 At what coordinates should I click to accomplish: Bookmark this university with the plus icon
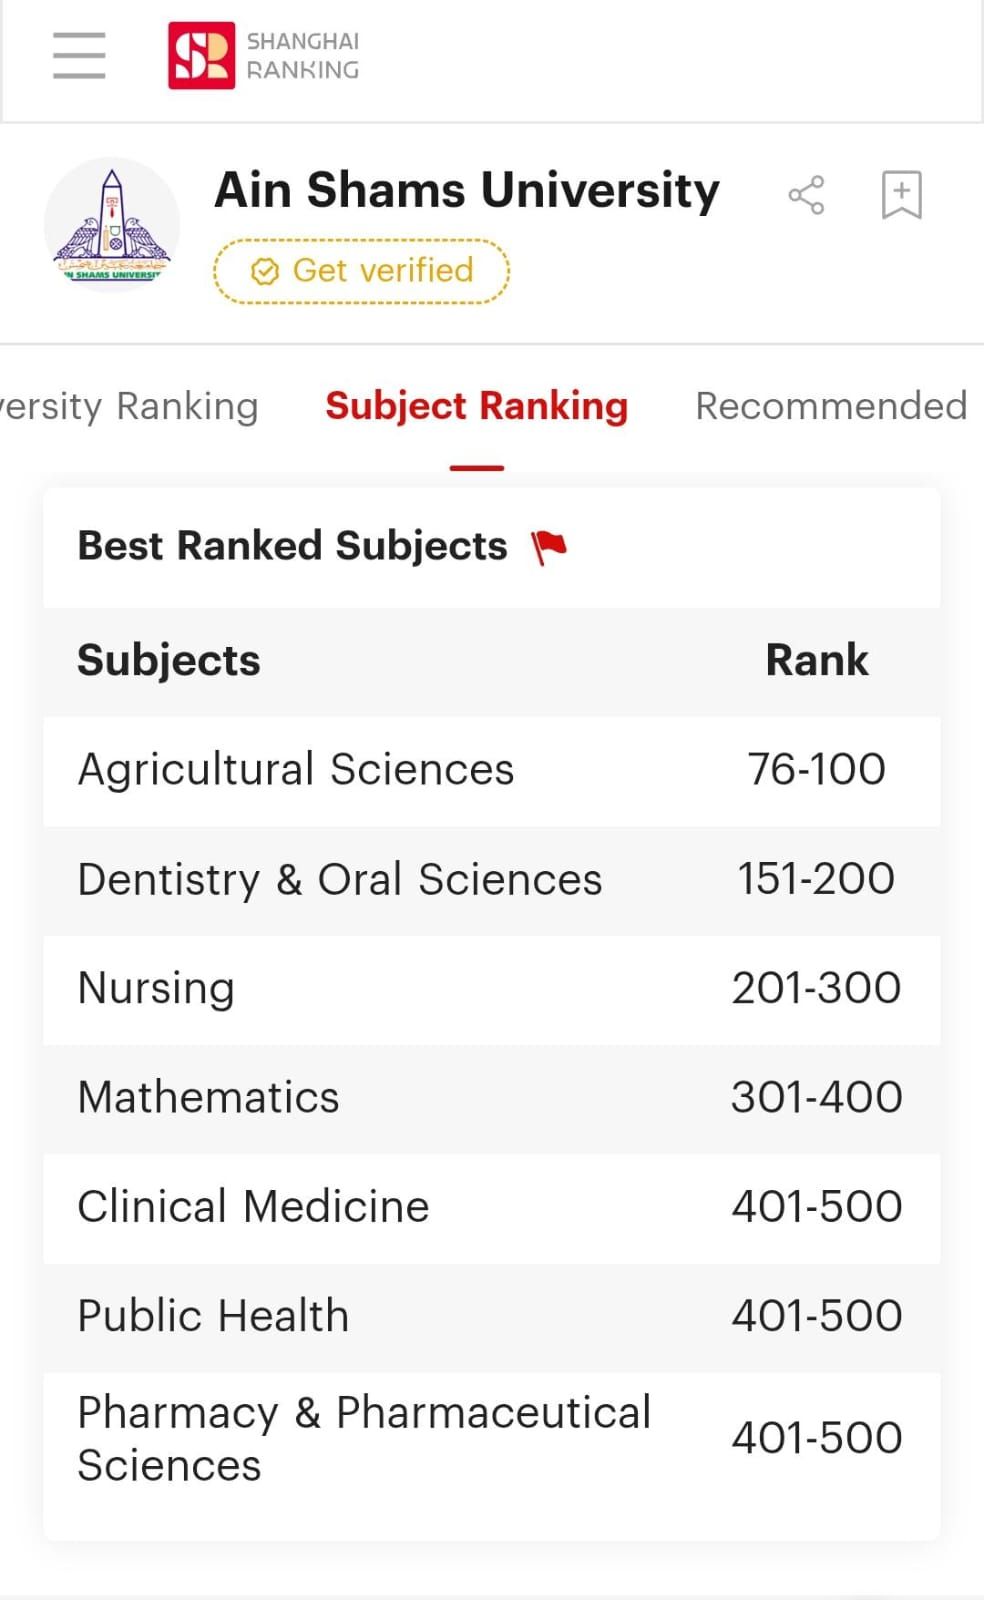(901, 194)
